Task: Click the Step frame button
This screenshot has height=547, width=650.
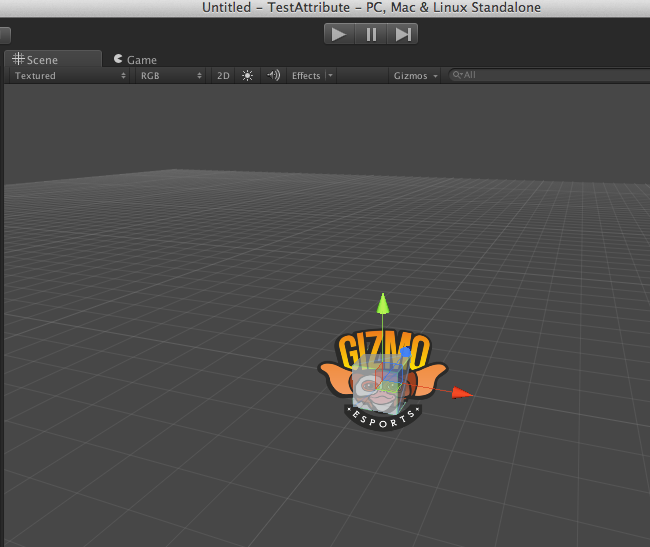Action: tap(403, 34)
